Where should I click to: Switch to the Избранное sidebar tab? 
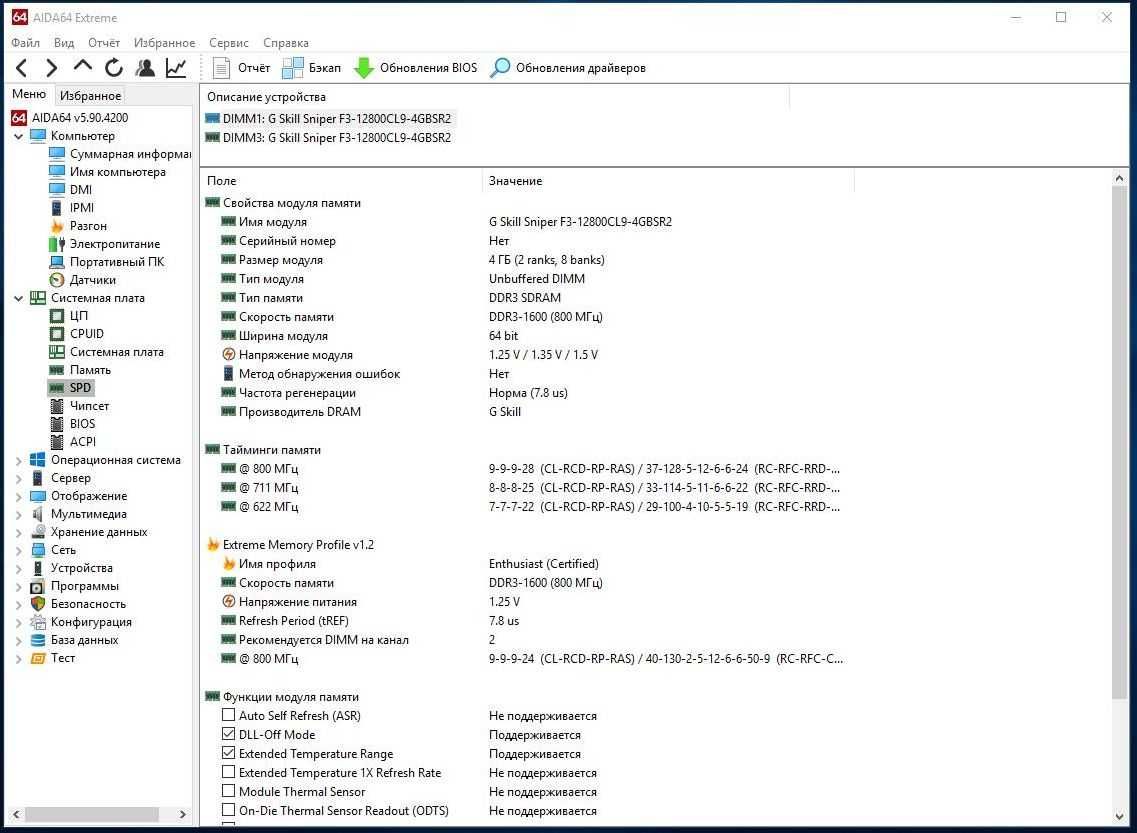(90, 96)
